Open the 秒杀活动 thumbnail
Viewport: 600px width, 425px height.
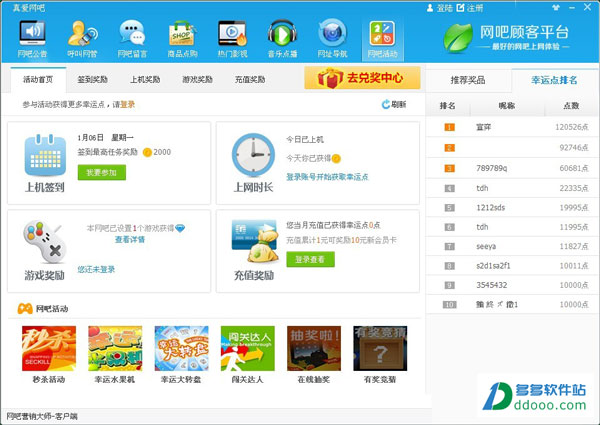(49, 348)
